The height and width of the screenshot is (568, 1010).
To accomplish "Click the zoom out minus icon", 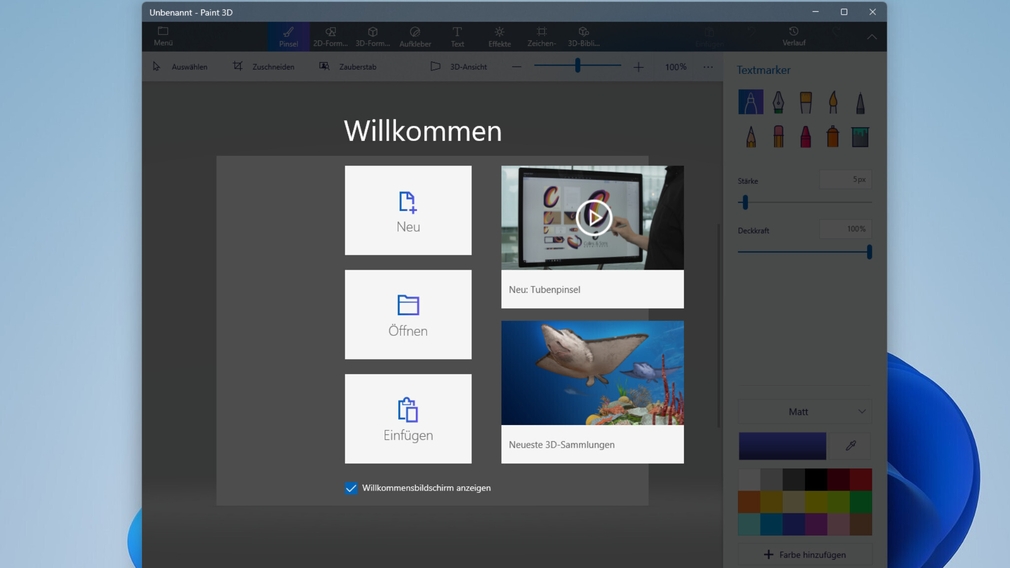I will [517, 66].
